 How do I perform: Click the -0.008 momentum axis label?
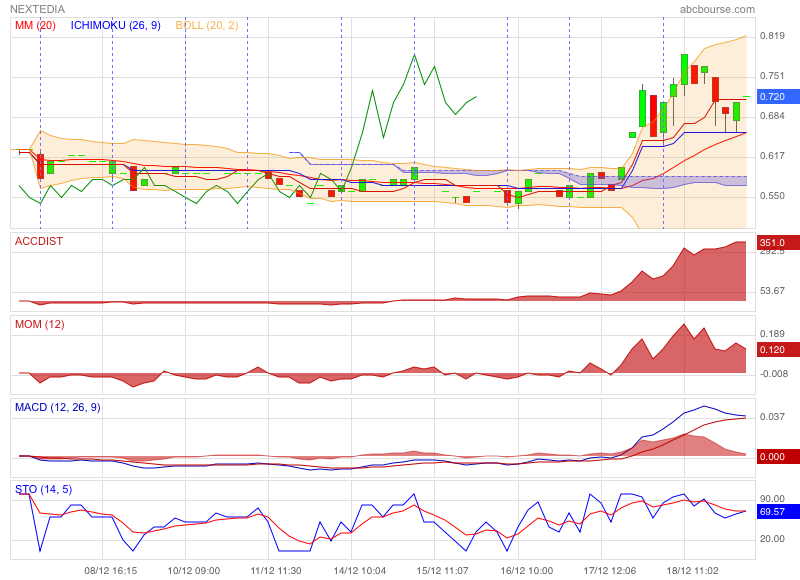(773, 374)
